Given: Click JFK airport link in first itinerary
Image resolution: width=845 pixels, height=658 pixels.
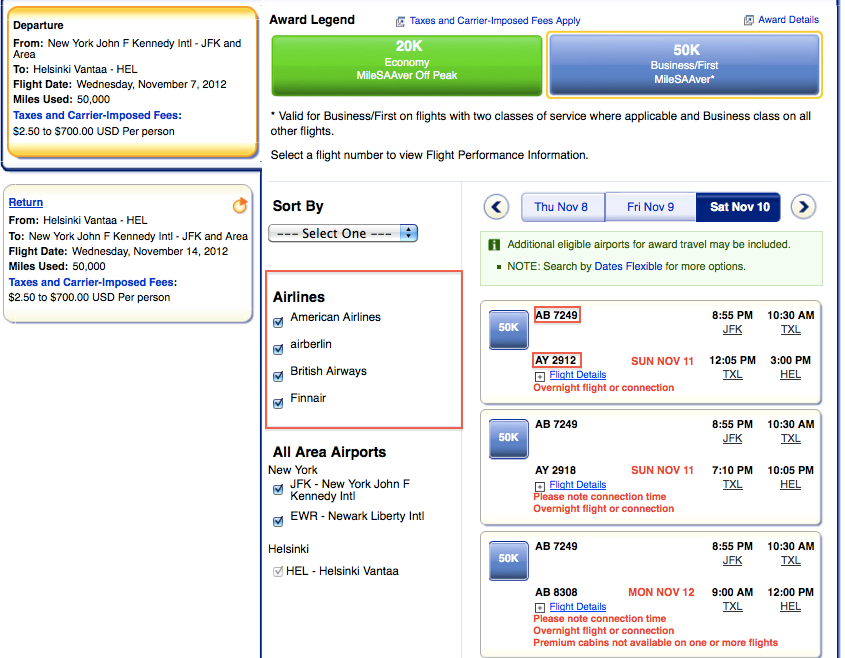Looking at the screenshot, I should (x=732, y=329).
